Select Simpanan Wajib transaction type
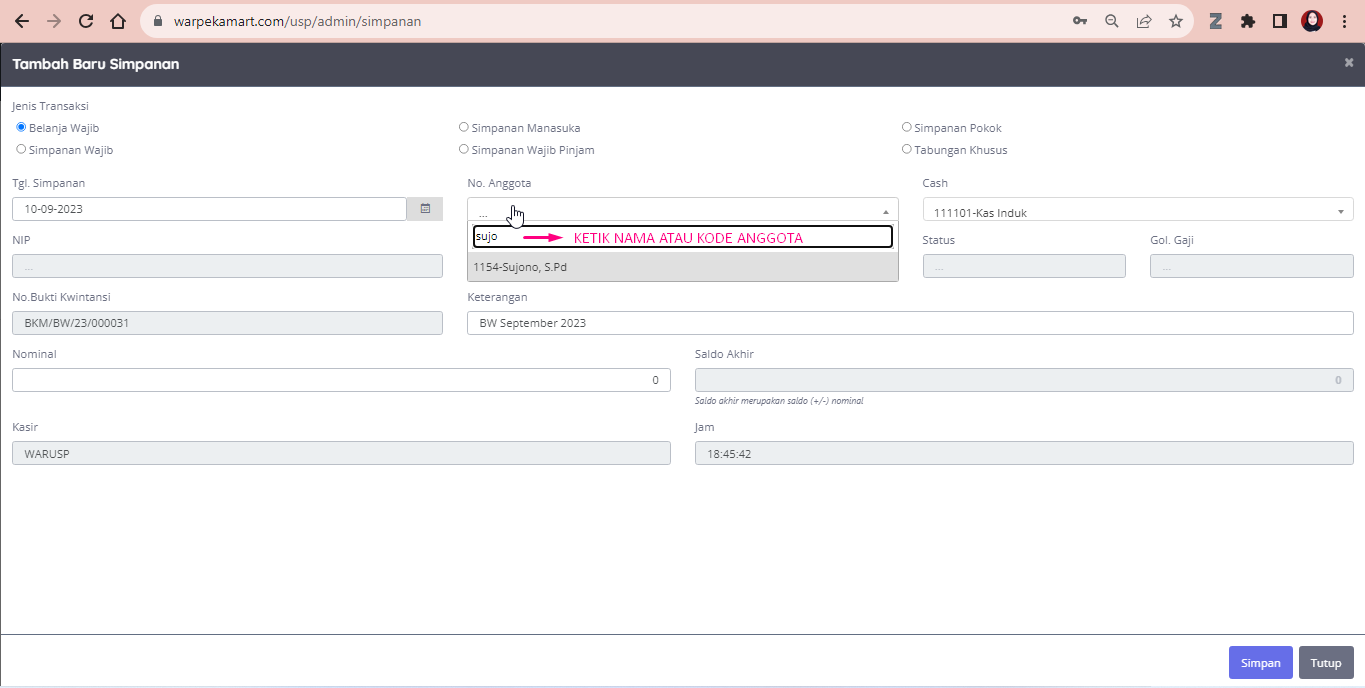Image resolution: width=1365 pixels, height=688 pixels. 21,149
